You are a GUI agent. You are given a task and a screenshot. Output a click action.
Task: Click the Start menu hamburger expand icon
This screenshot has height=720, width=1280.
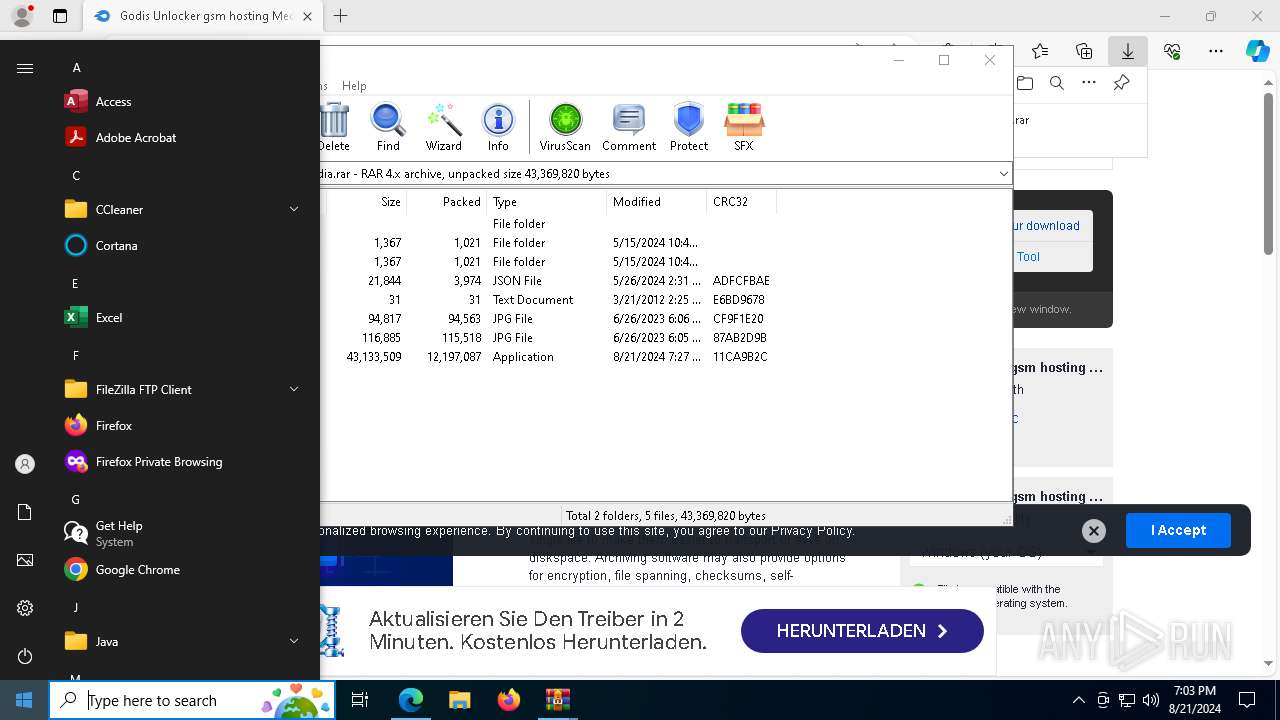(x=25, y=68)
